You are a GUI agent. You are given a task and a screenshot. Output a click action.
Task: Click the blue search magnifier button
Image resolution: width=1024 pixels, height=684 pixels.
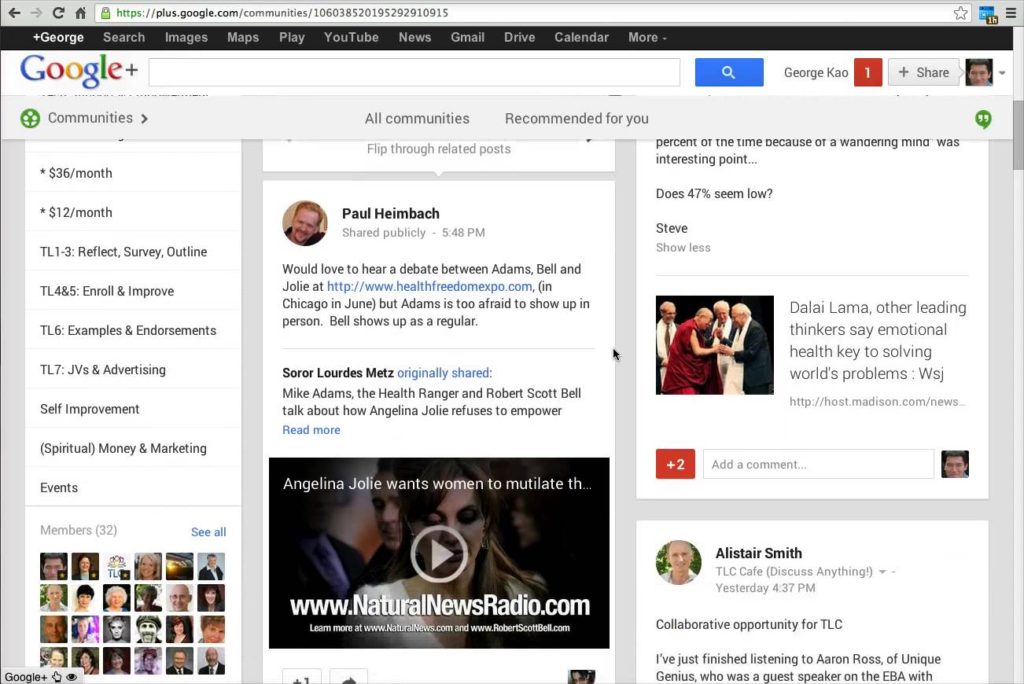coord(729,72)
